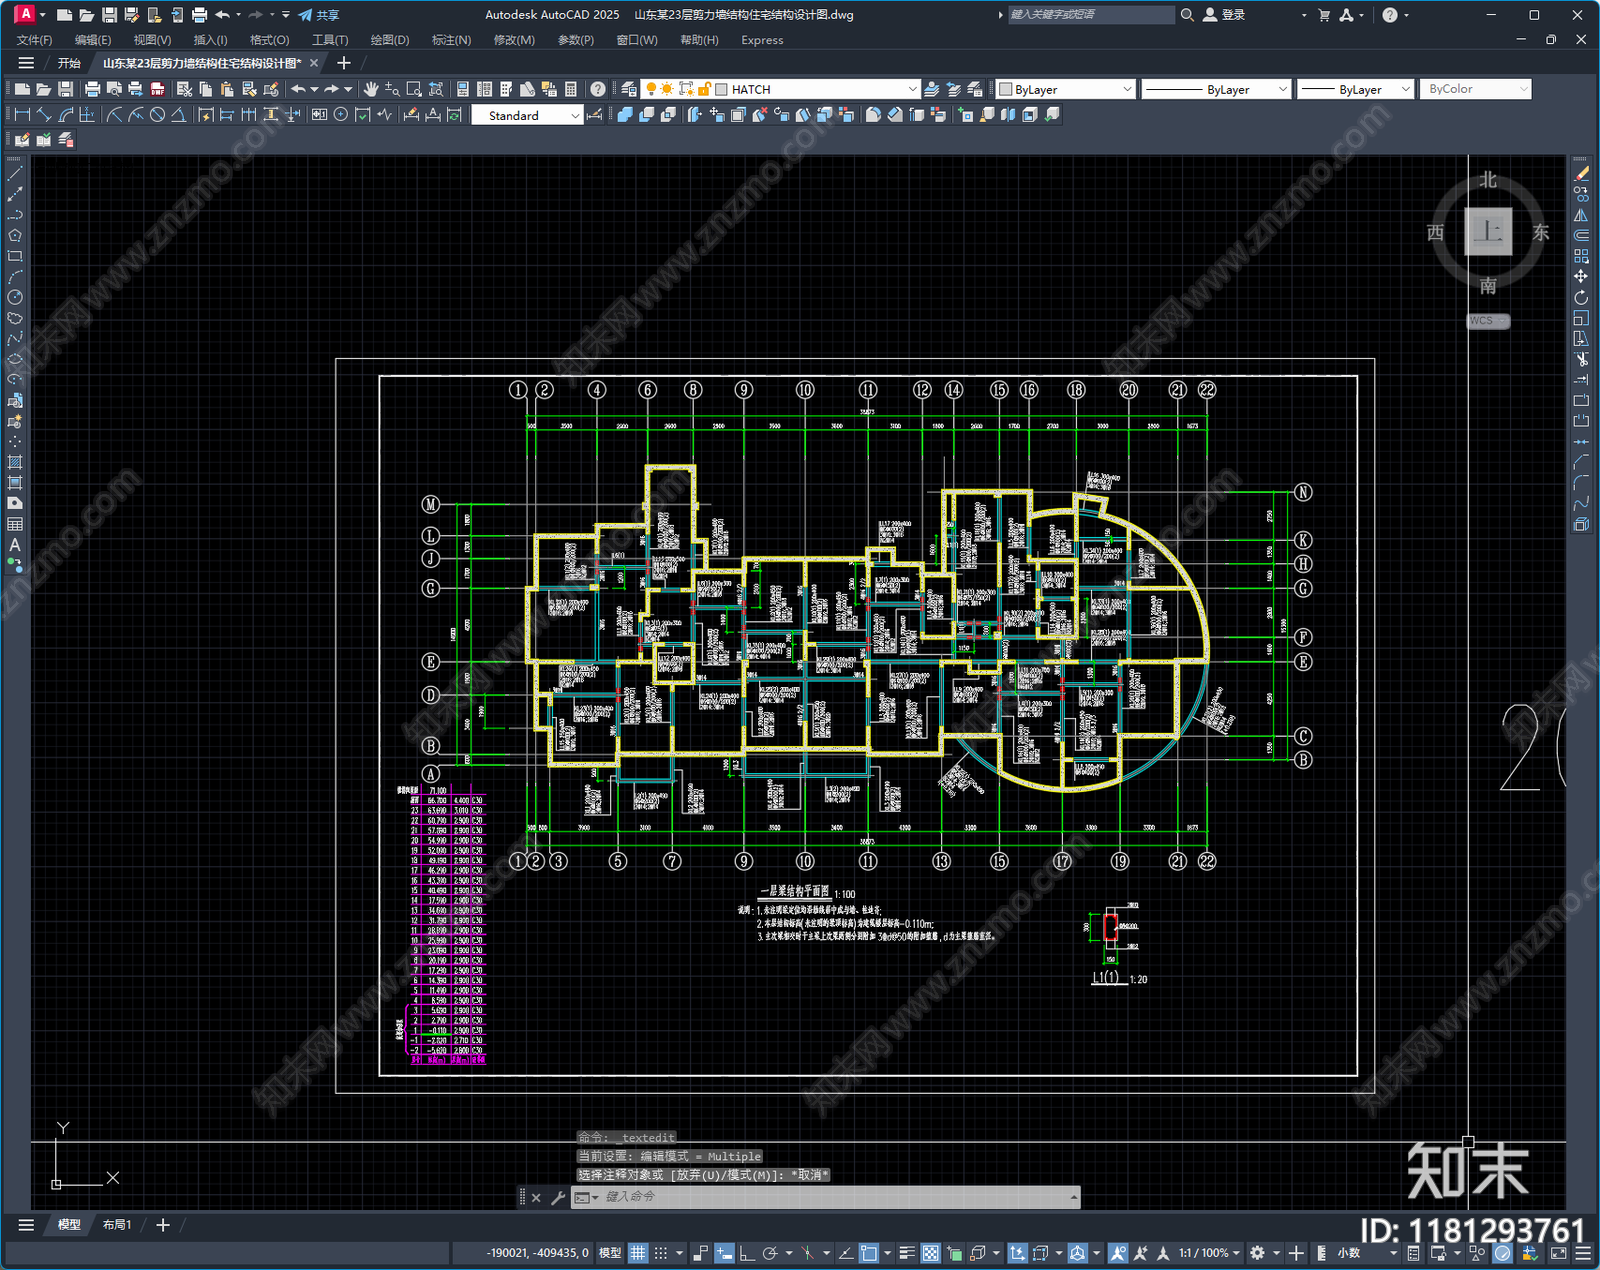Toggle Ortho mode in status bar
Screen dimensions: 1600x1270
click(x=746, y=1253)
